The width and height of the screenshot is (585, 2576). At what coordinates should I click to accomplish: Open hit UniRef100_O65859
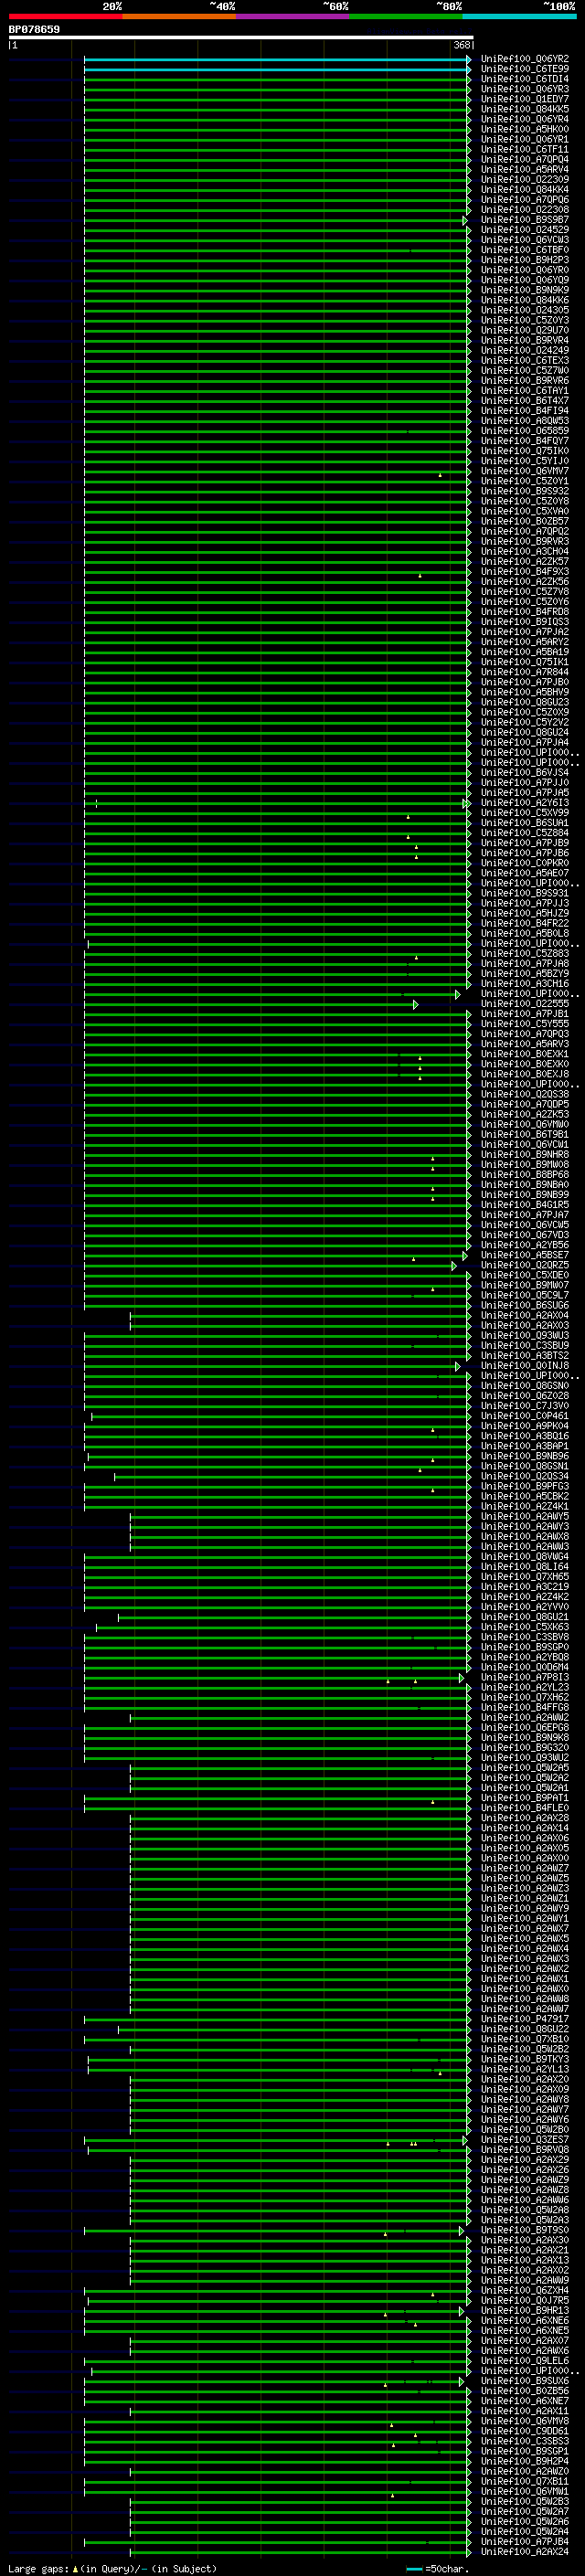[525, 431]
